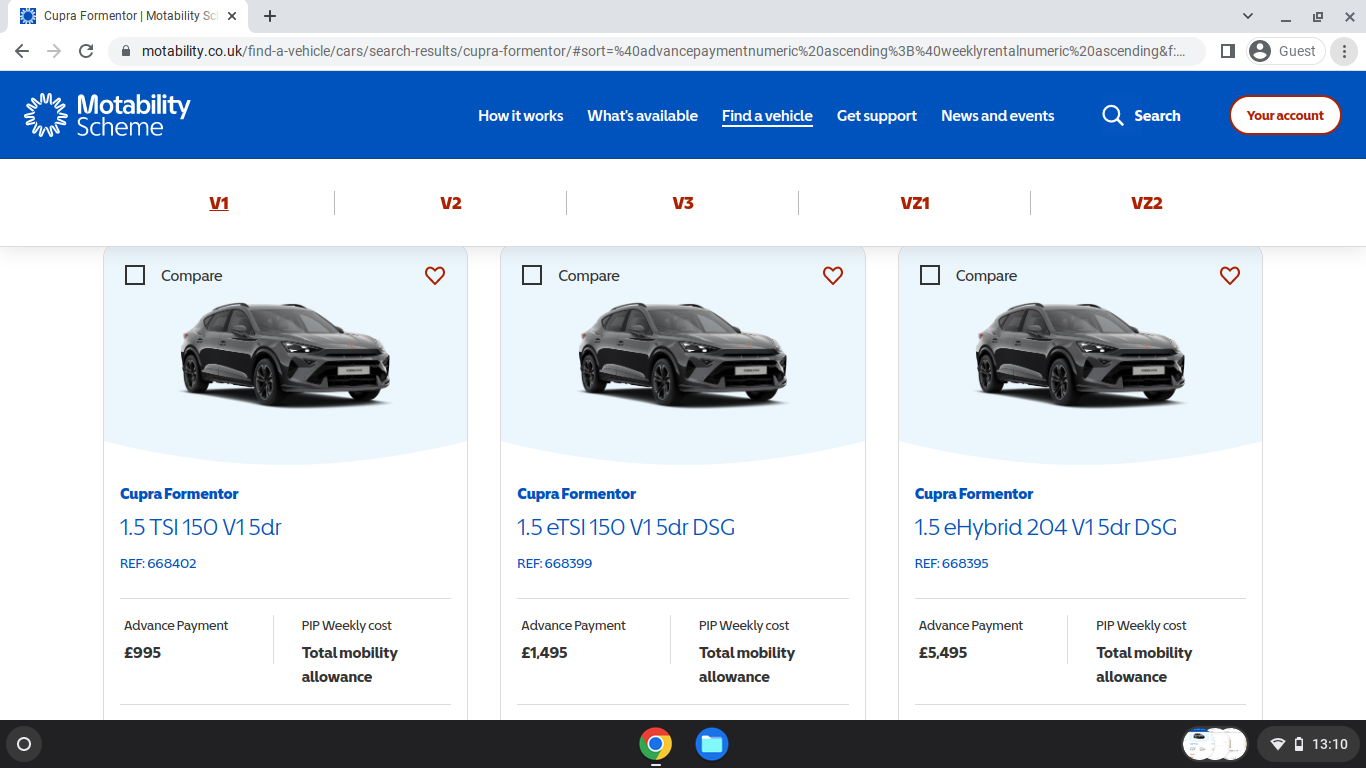Open How it works menu
This screenshot has height=768, width=1366.
(521, 116)
